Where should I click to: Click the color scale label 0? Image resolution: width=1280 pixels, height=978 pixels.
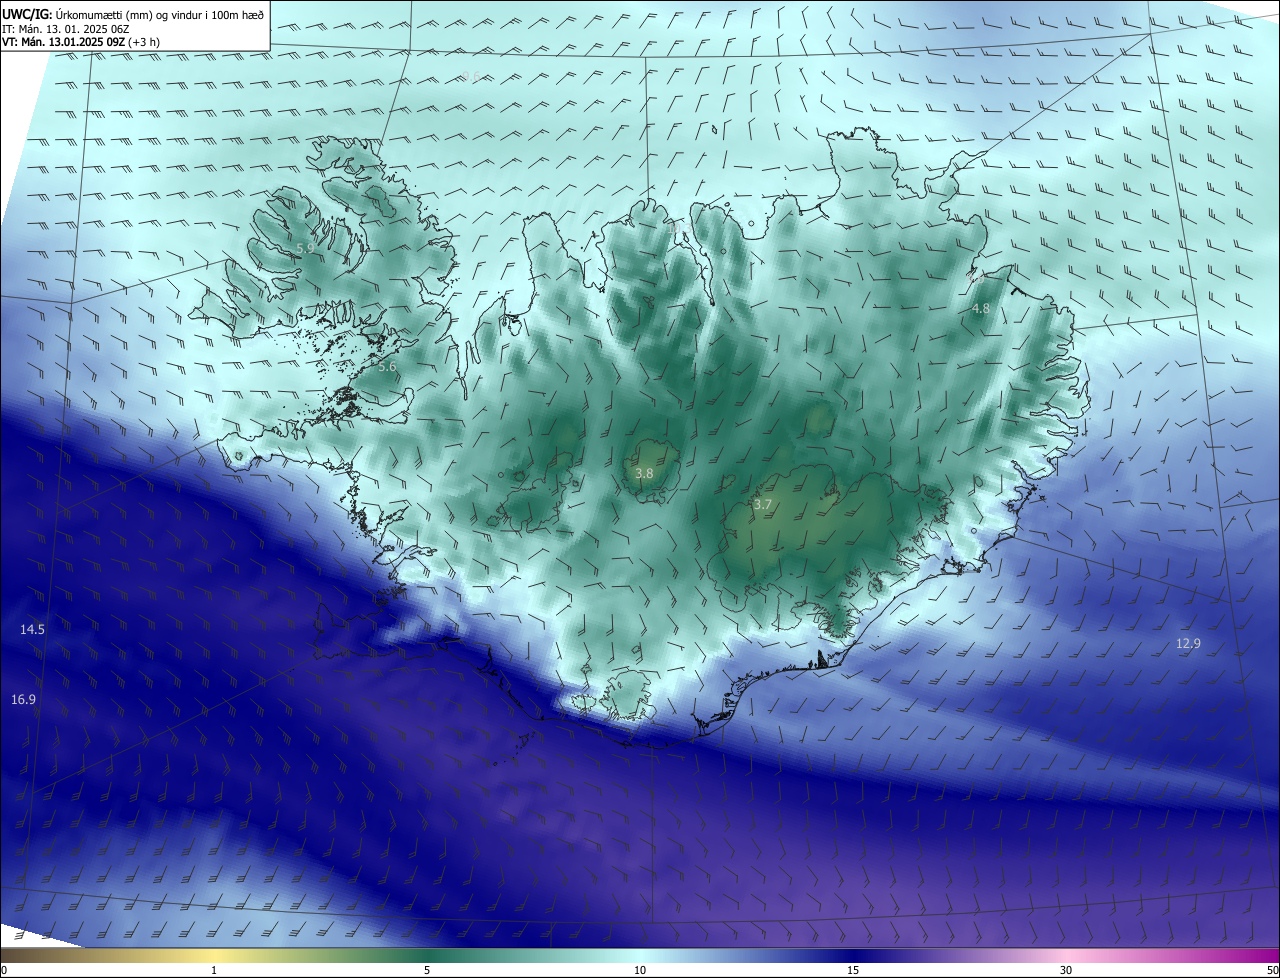(x=4, y=970)
